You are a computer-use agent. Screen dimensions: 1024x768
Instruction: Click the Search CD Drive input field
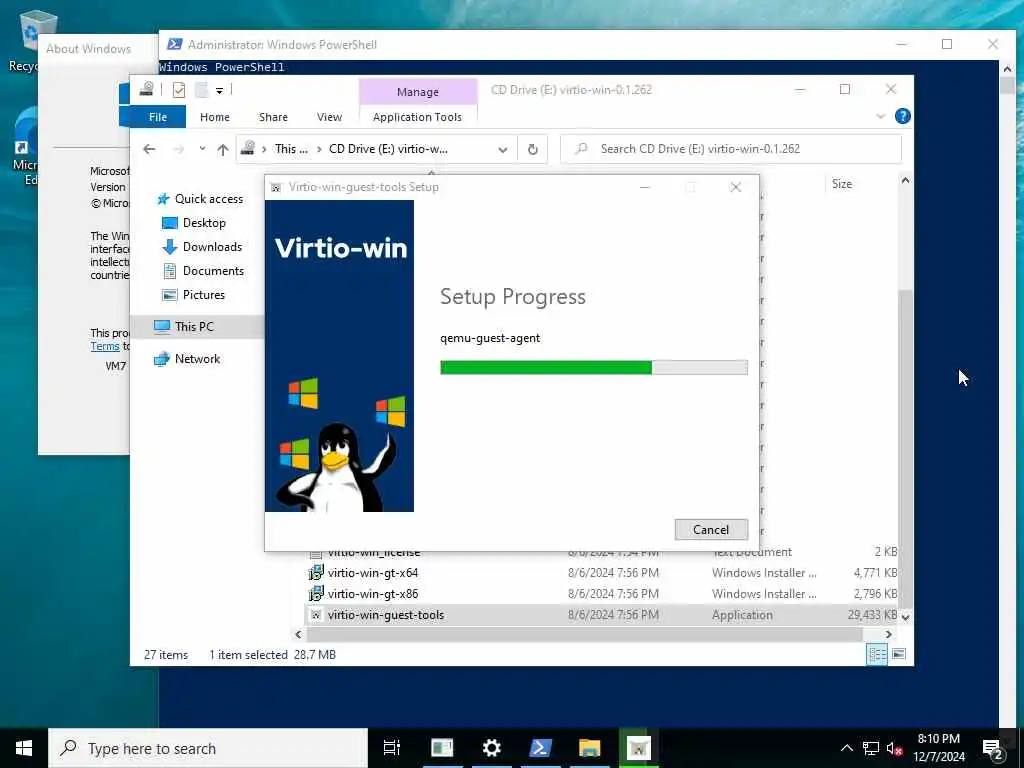731,149
